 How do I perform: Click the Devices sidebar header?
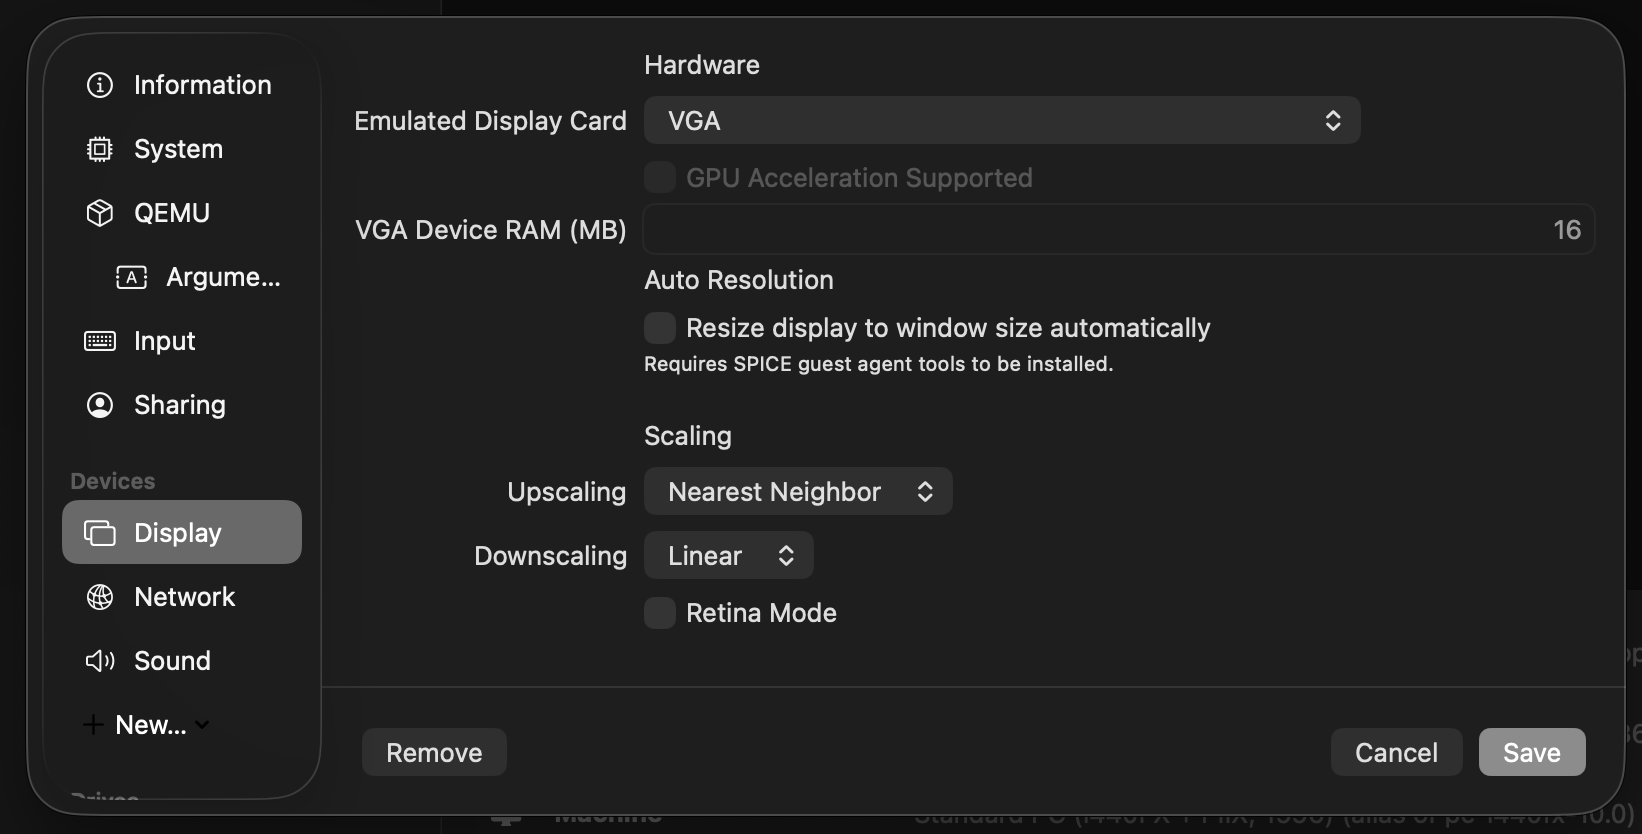(x=113, y=481)
